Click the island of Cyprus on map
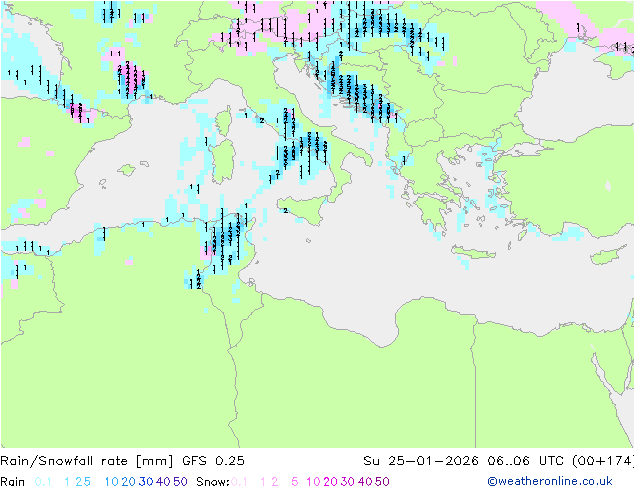 coord(609,255)
